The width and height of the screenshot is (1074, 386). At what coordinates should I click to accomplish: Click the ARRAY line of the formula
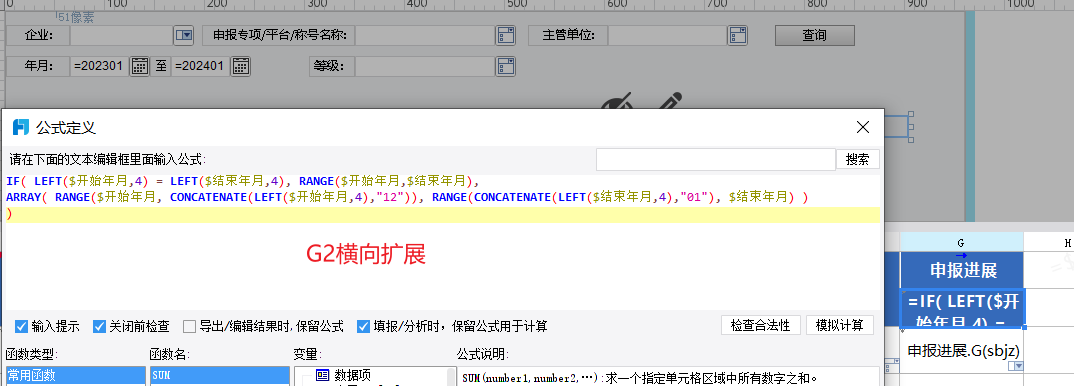408,198
